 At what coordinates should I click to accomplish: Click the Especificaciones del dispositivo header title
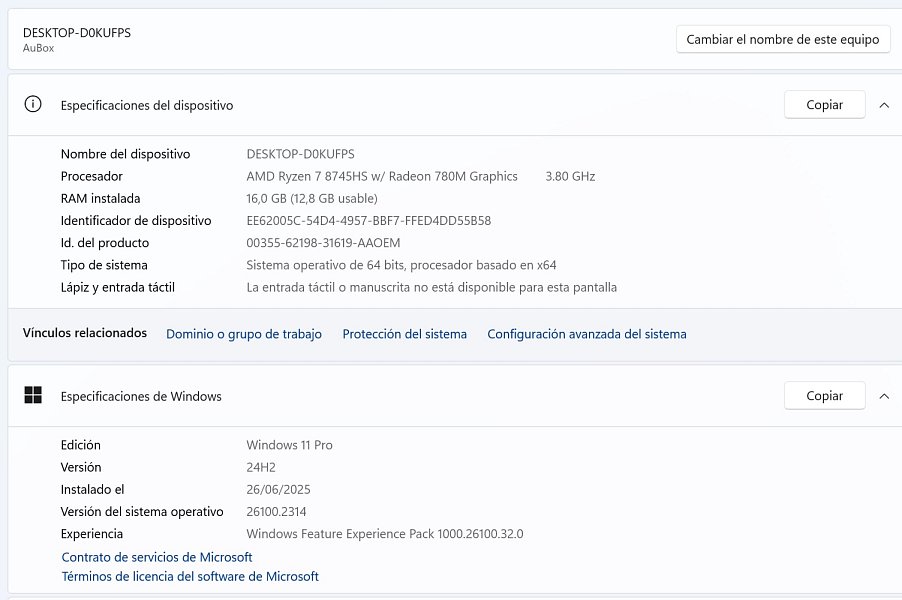pos(147,105)
